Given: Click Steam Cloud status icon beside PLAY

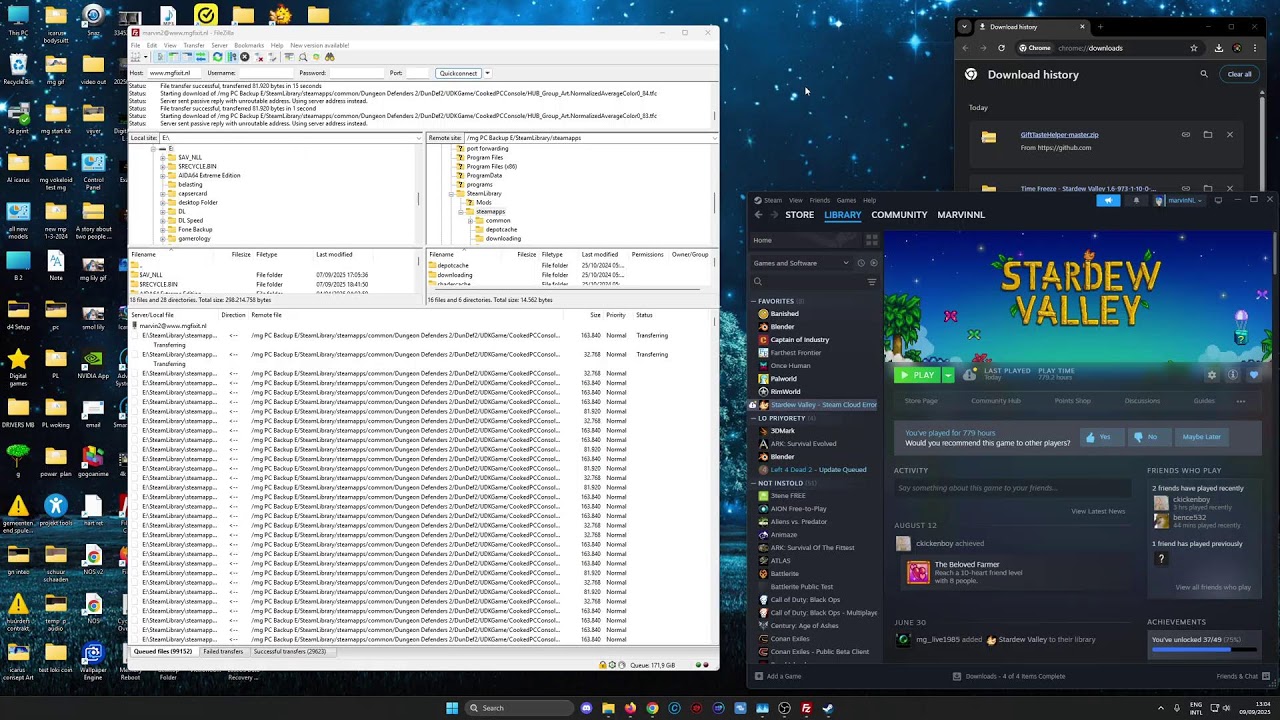Looking at the screenshot, I should pyautogui.click(x=970, y=375).
